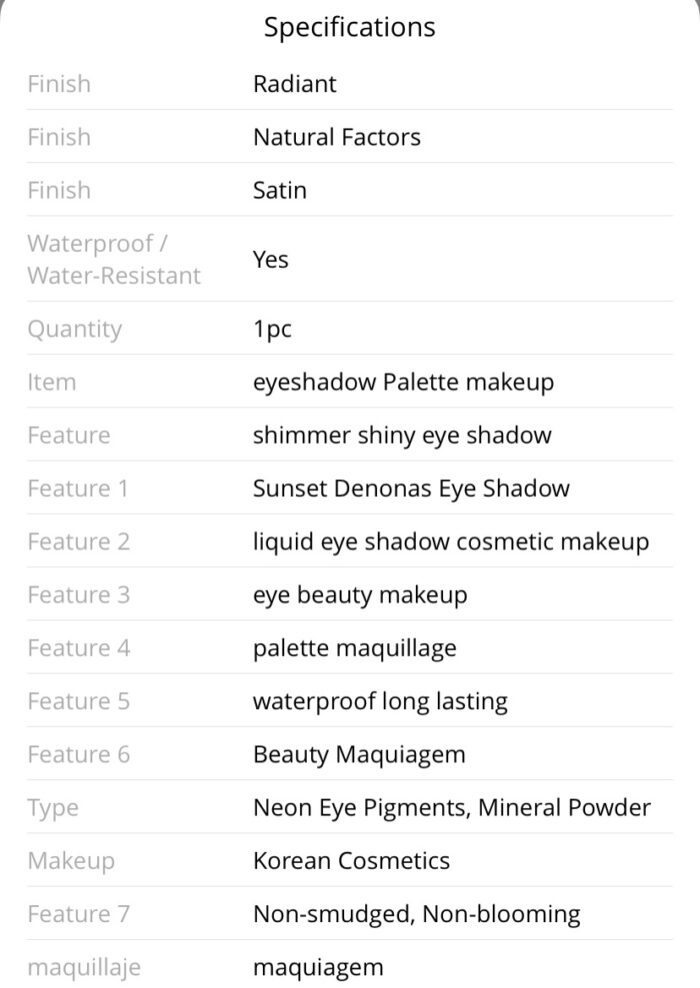Tap the Yes waterproof value
The height and width of the screenshot is (988, 700).
coord(270,259)
